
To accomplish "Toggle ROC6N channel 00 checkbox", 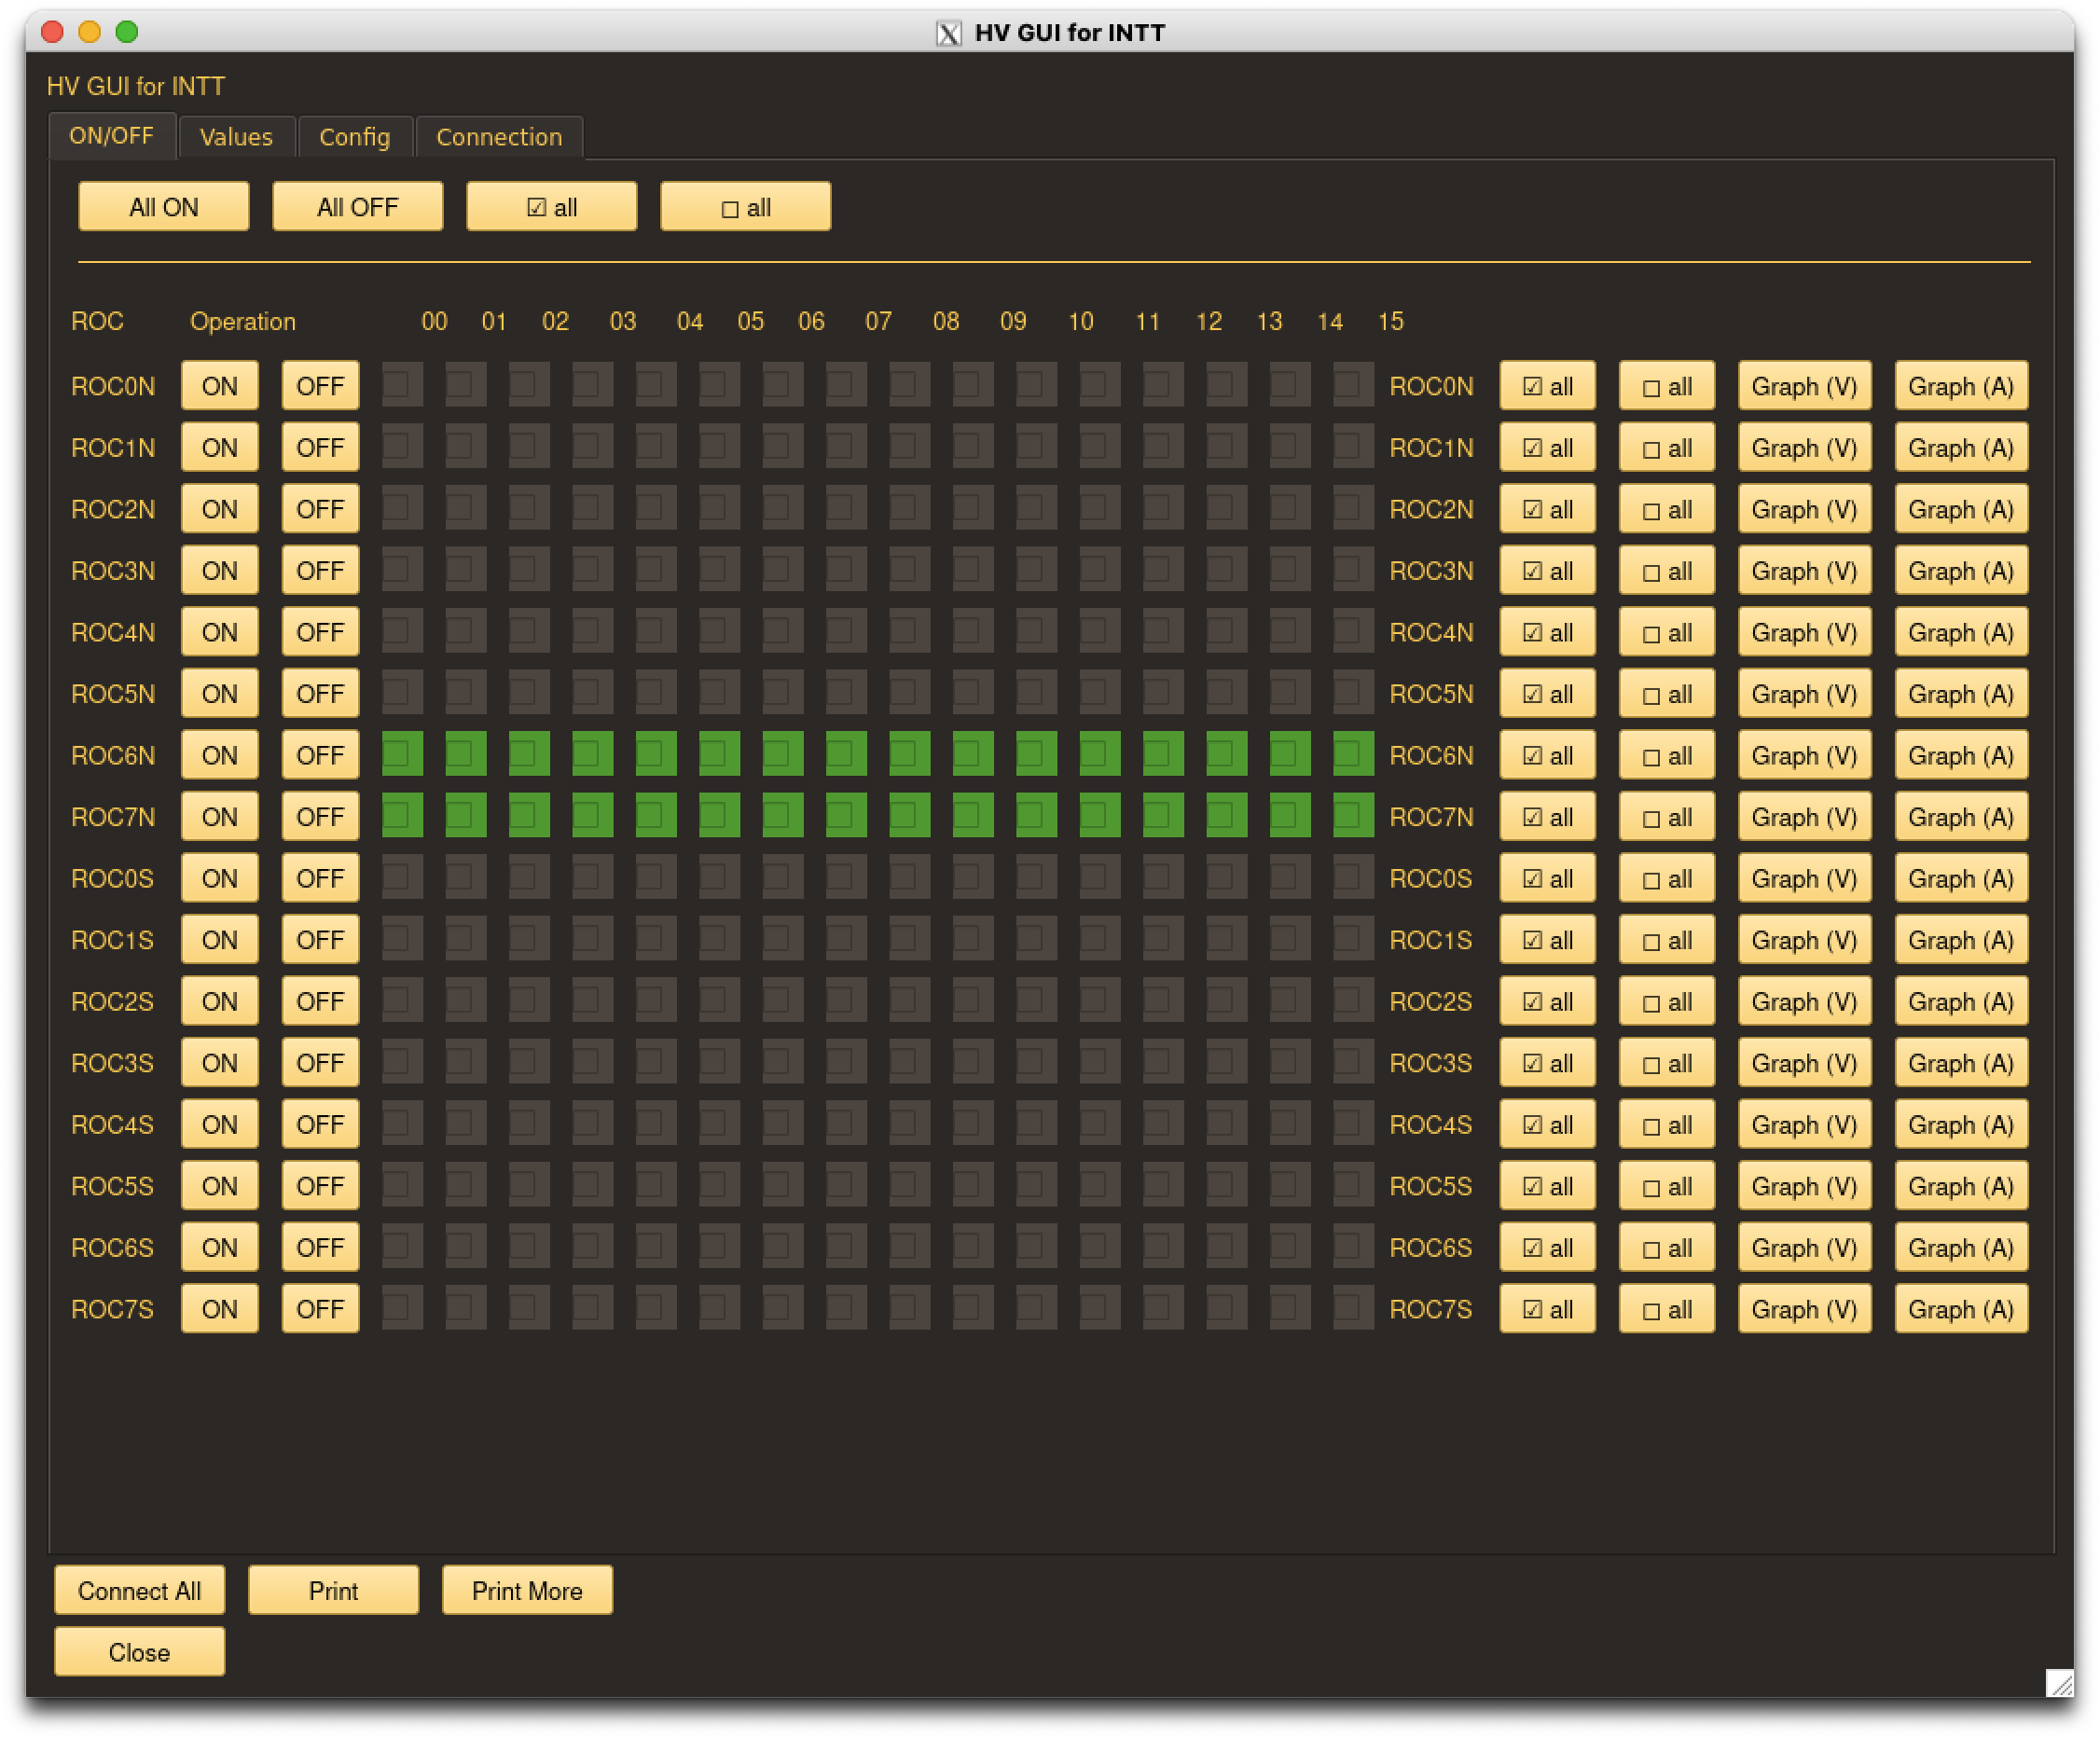I will coord(402,755).
